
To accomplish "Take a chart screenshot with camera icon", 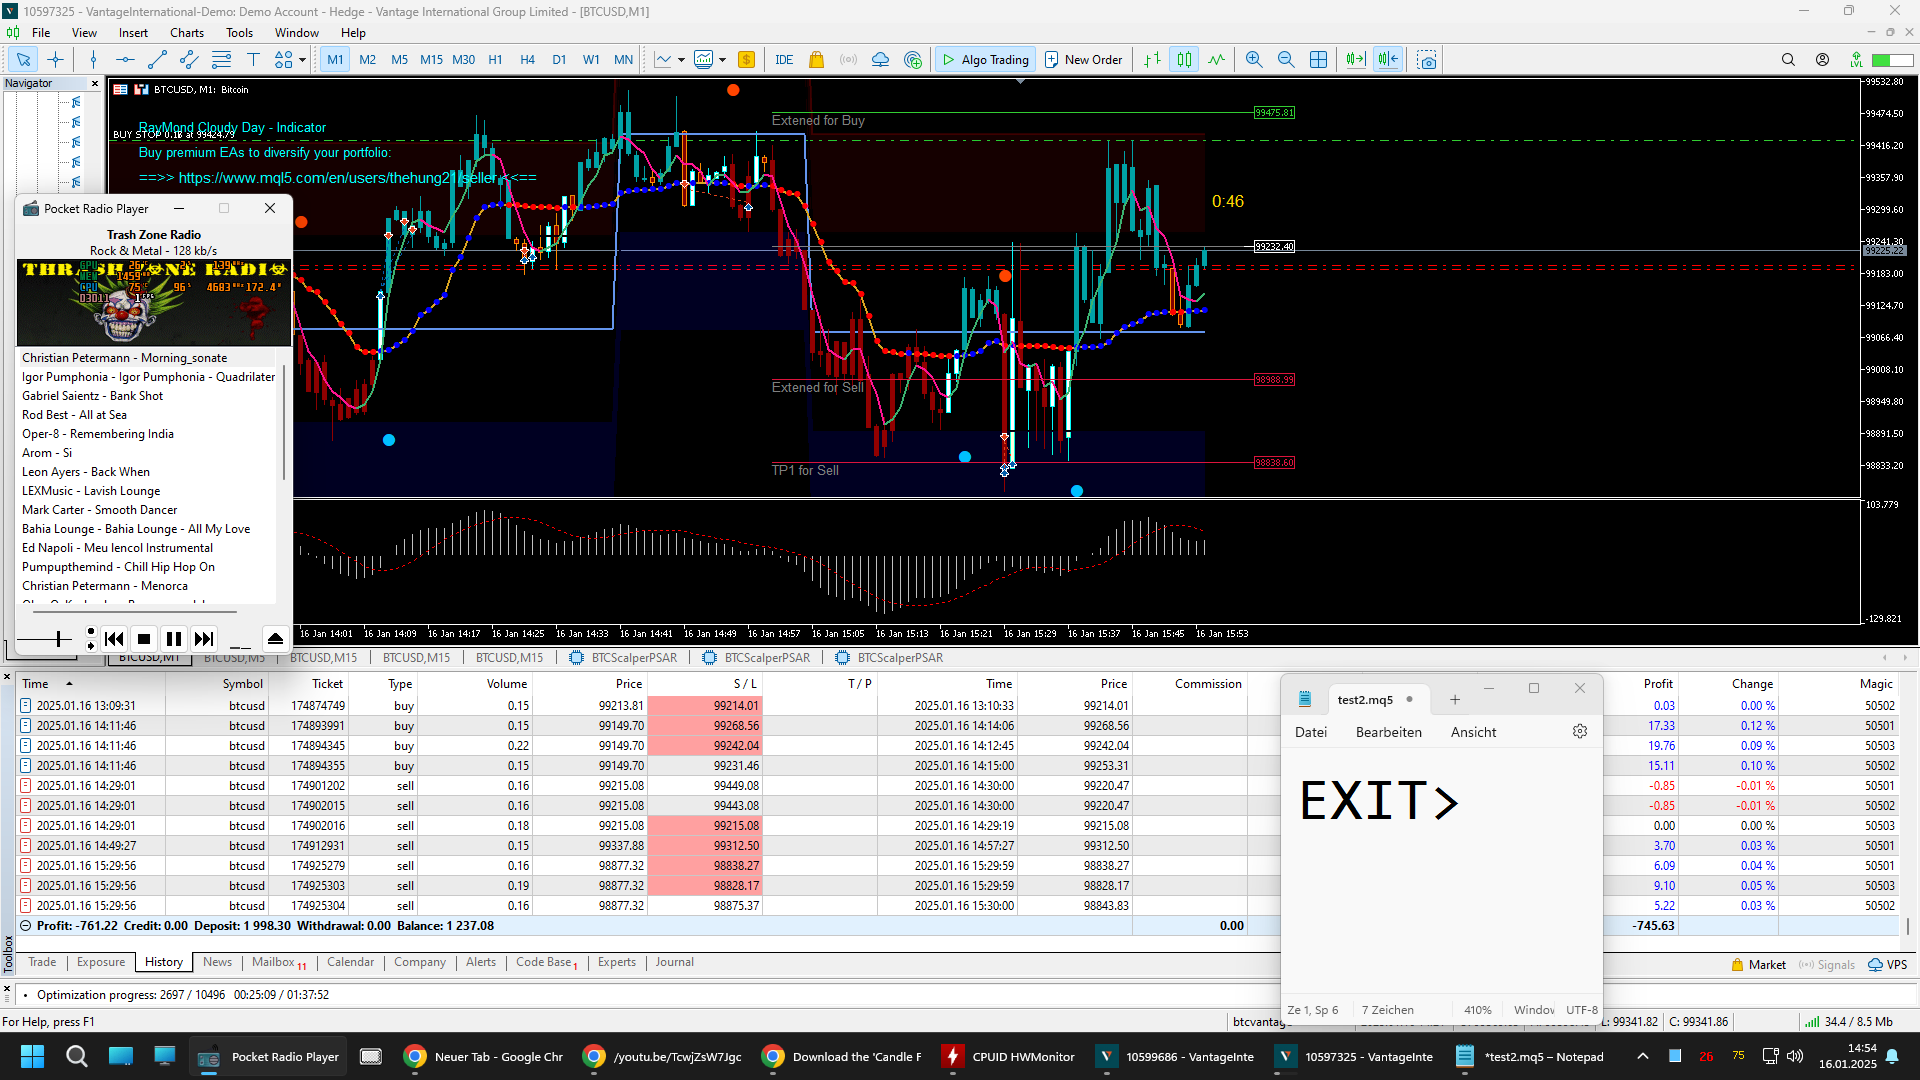I will click(1427, 60).
